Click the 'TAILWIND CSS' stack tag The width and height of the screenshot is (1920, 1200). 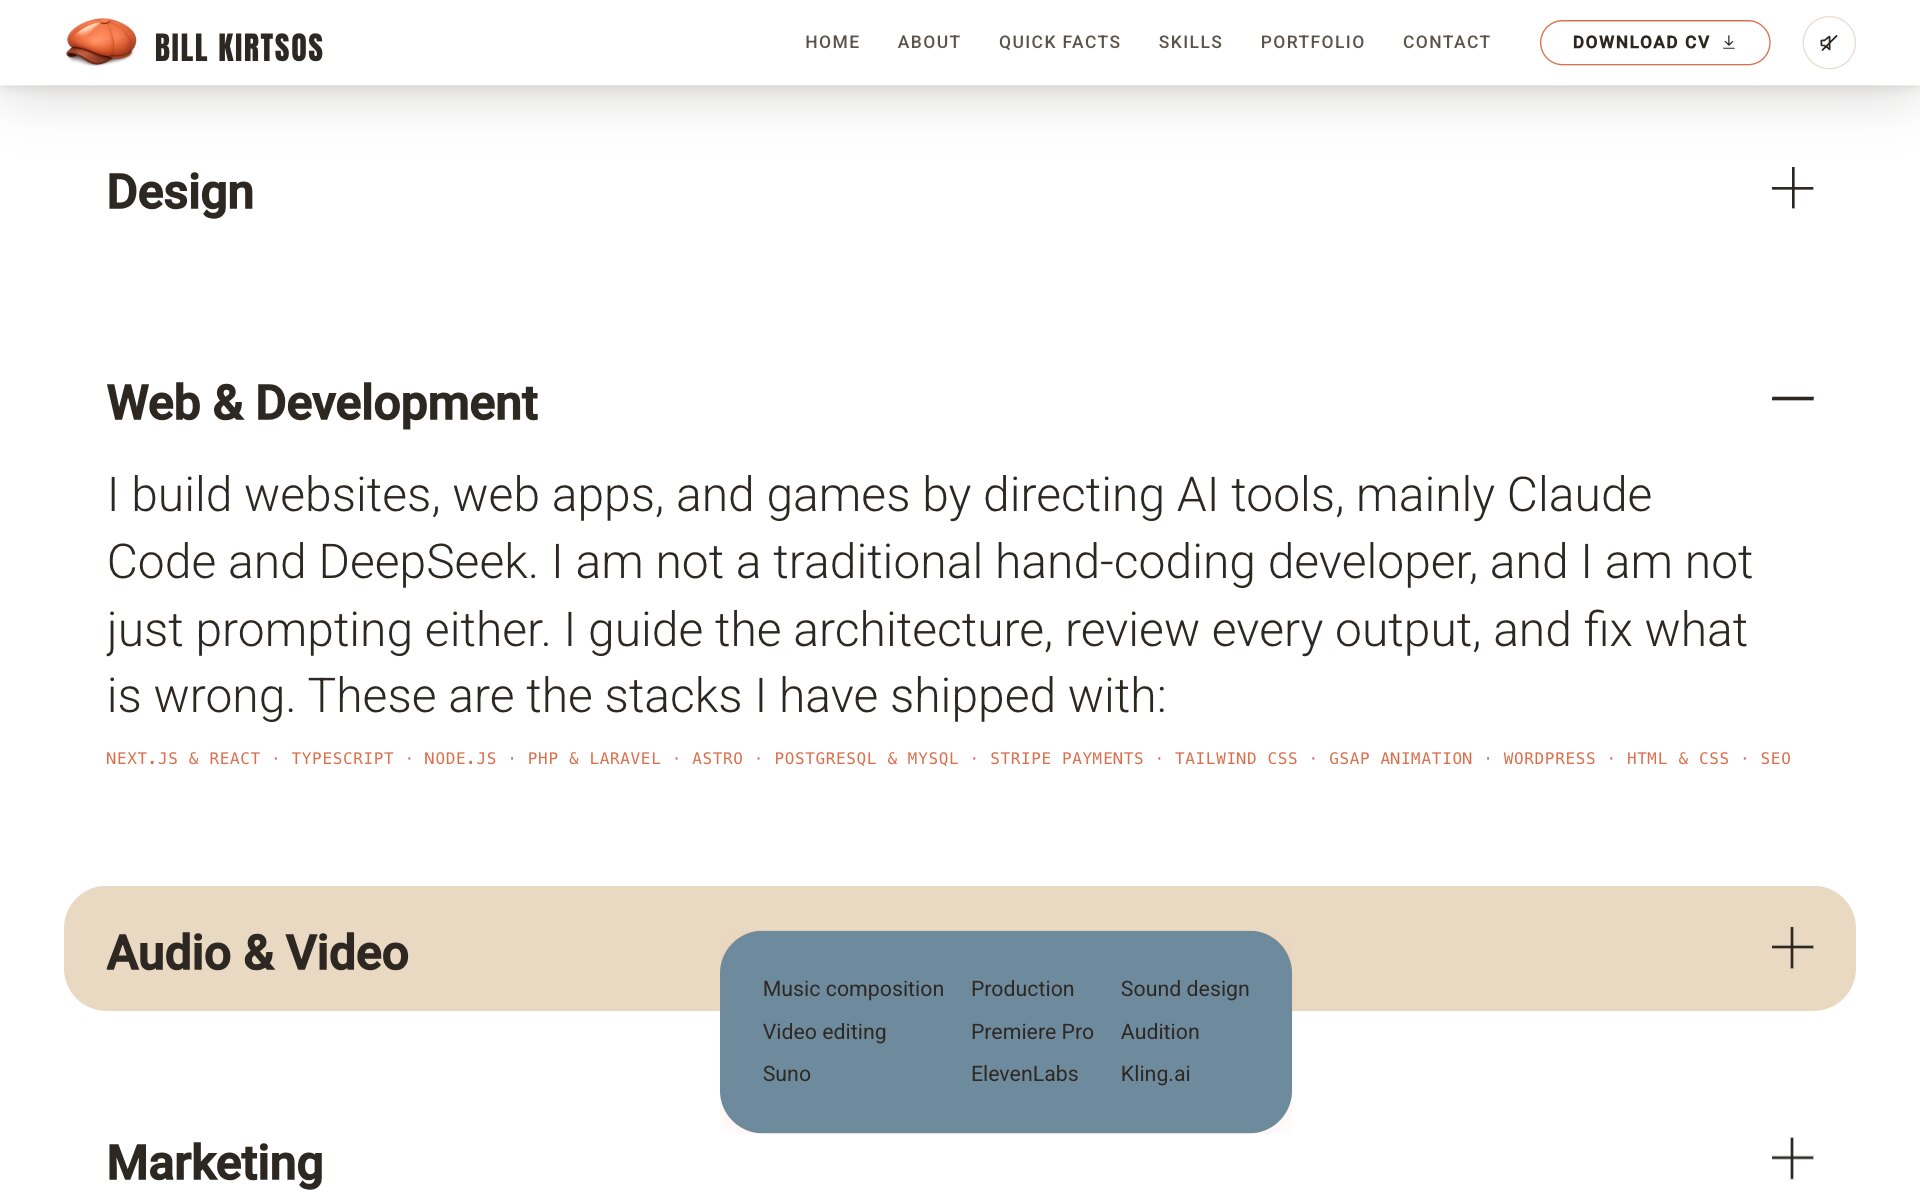(x=1235, y=759)
